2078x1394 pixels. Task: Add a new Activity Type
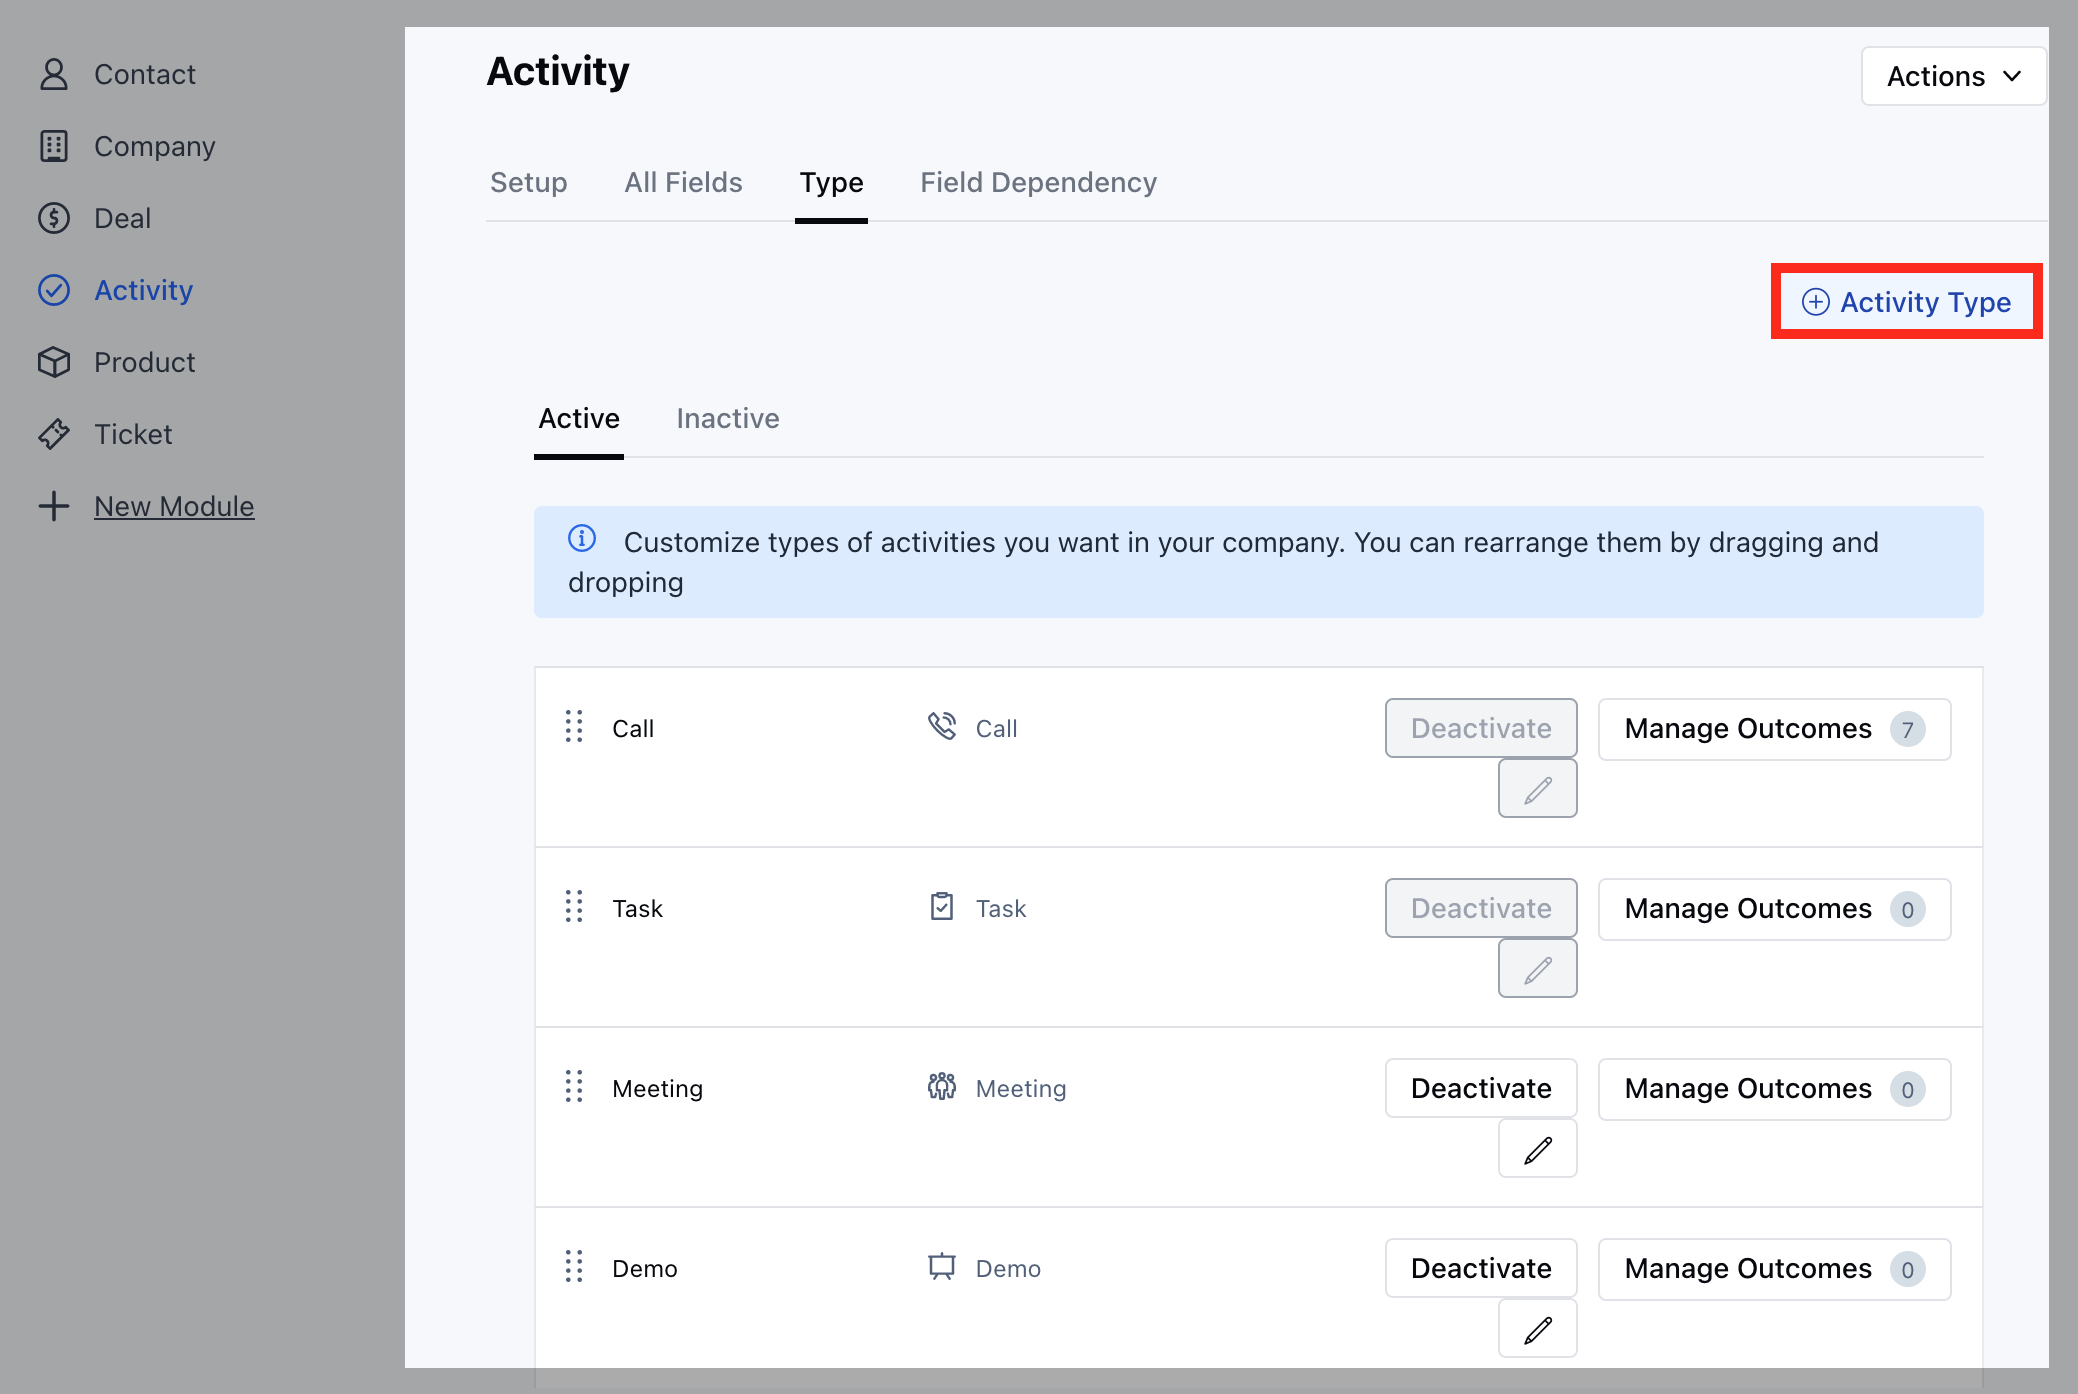(1906, 302)
